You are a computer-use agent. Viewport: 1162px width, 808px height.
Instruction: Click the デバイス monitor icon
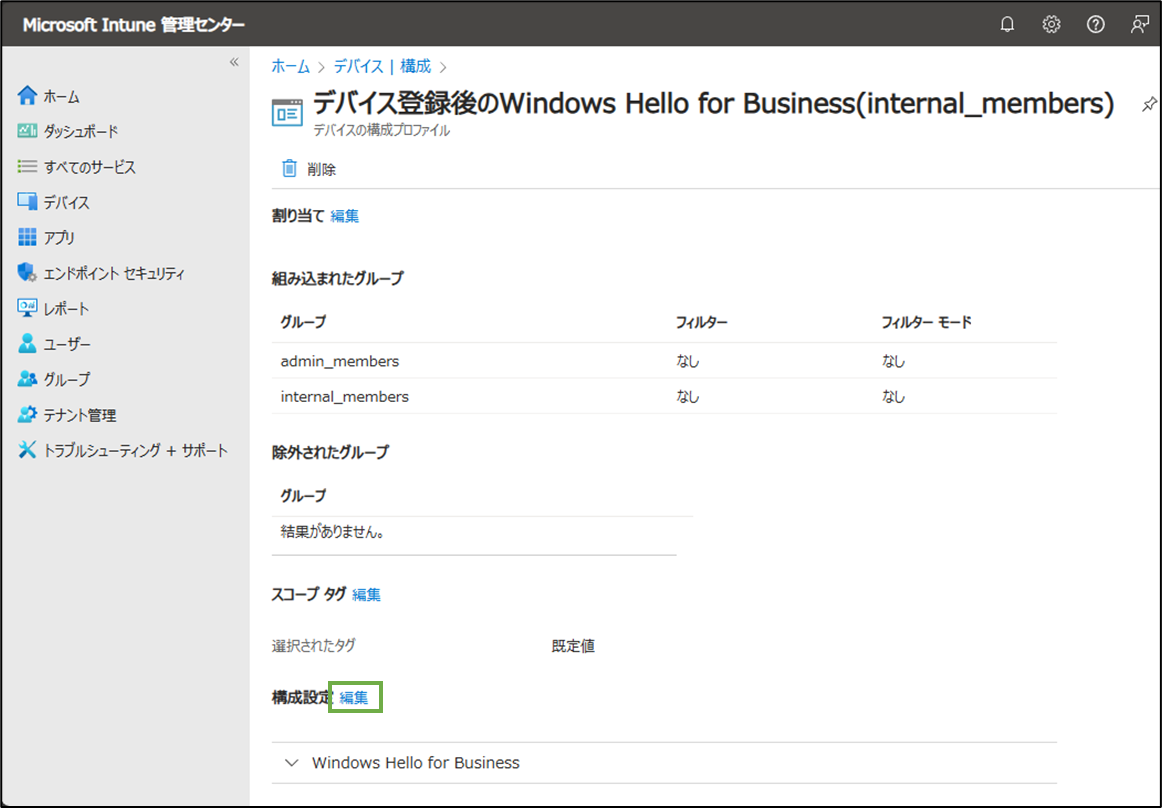pyautogui.click(x=27, y=202)
